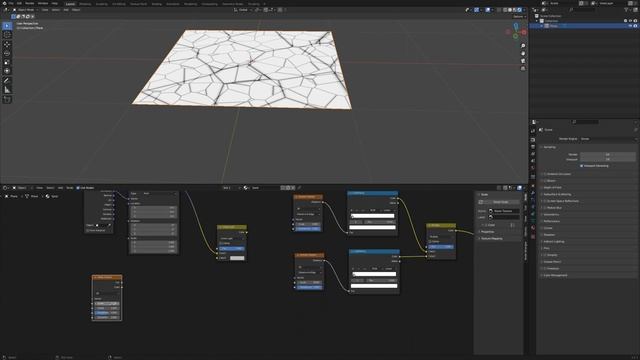This screenshot has width=640, height=360.
Task: Open the Edit menu
Action: pyautogui.click(x=19, y=3)
